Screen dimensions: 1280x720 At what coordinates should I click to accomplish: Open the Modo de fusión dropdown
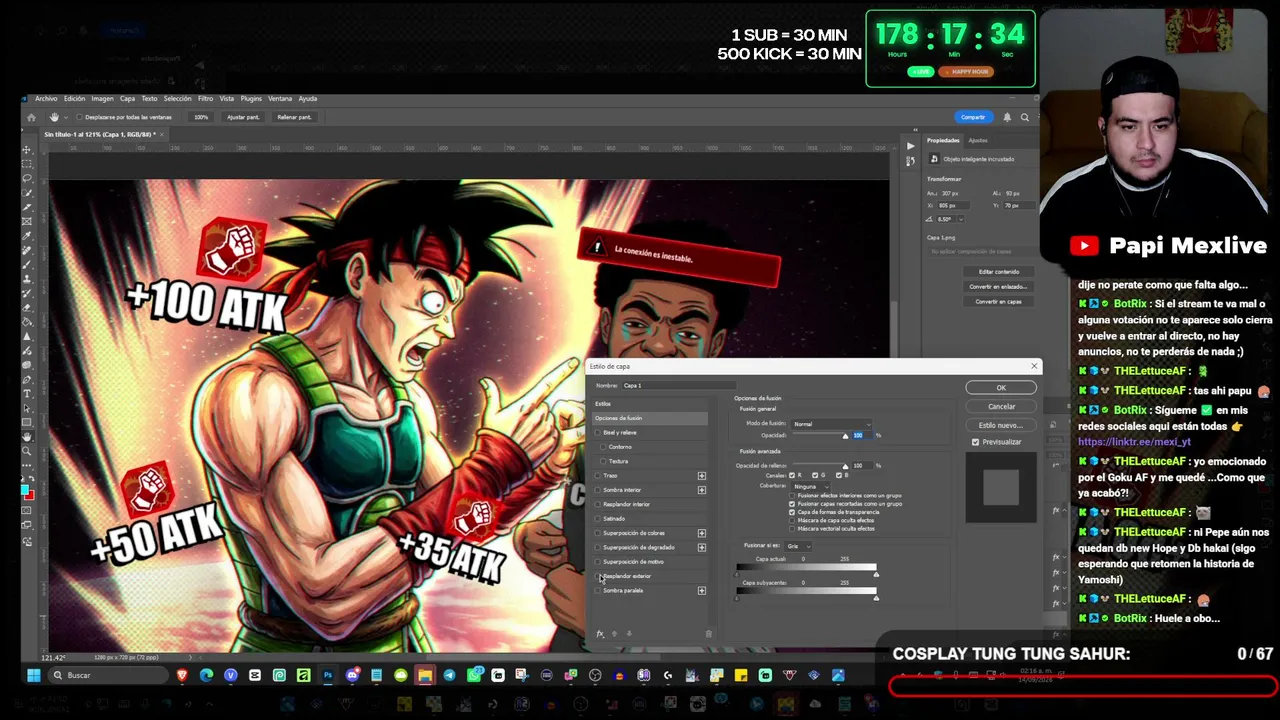pyautogui.click(x=830, y=424)
